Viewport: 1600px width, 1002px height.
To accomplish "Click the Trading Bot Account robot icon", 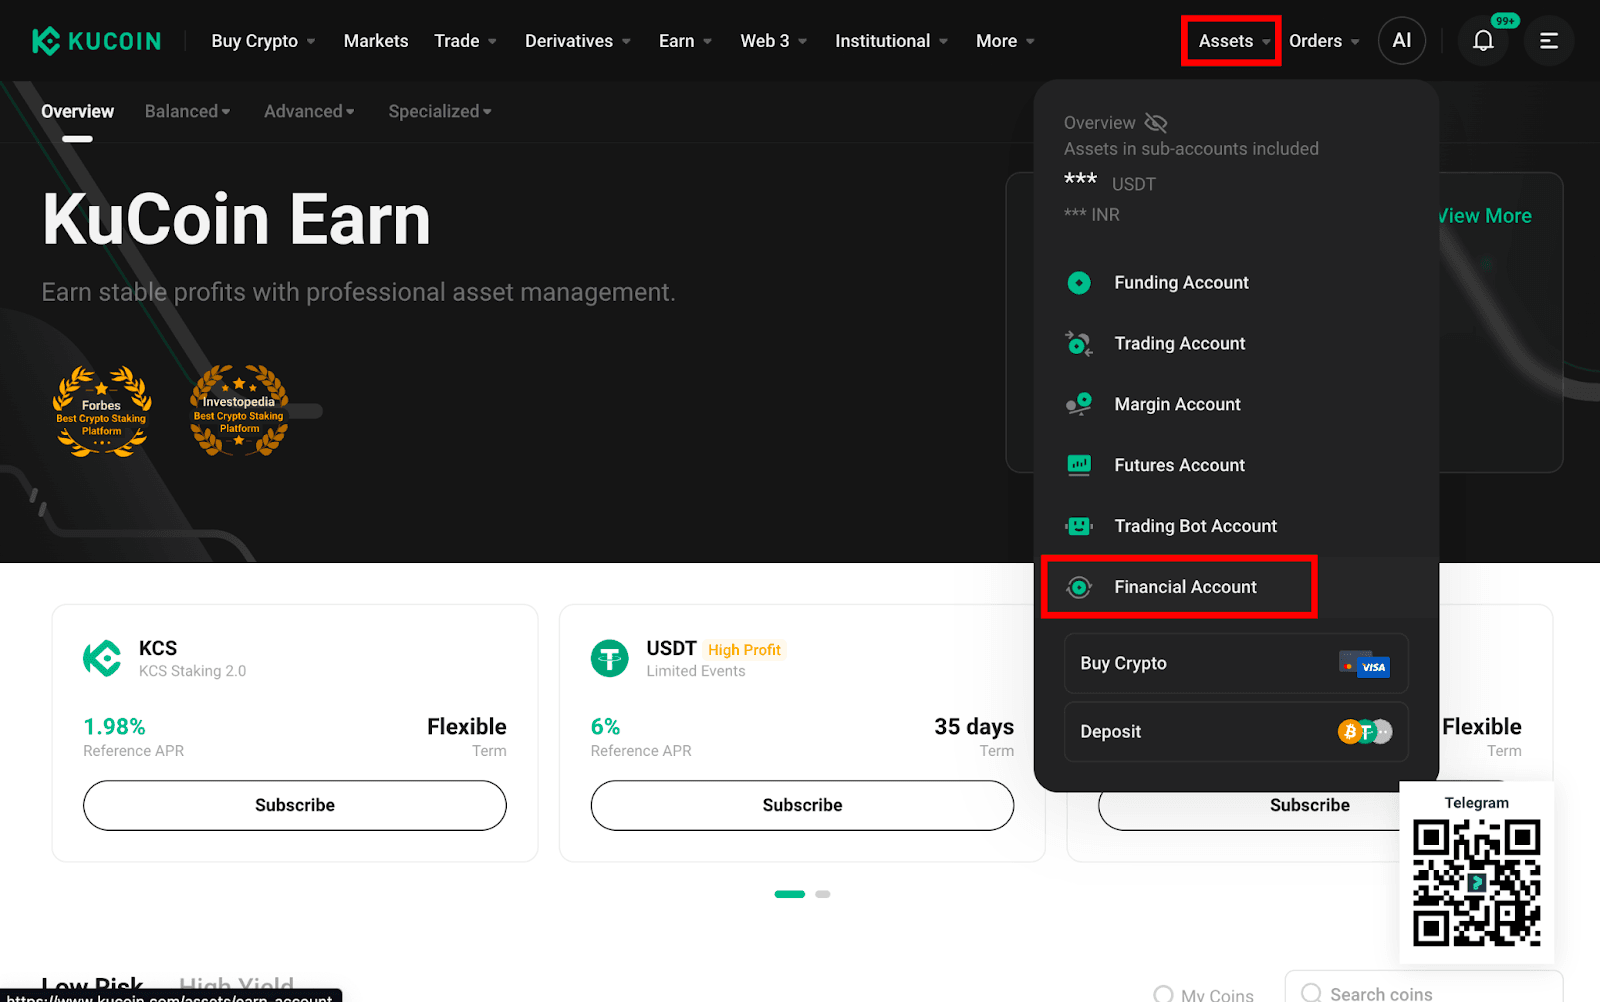I will [1079, 526].
